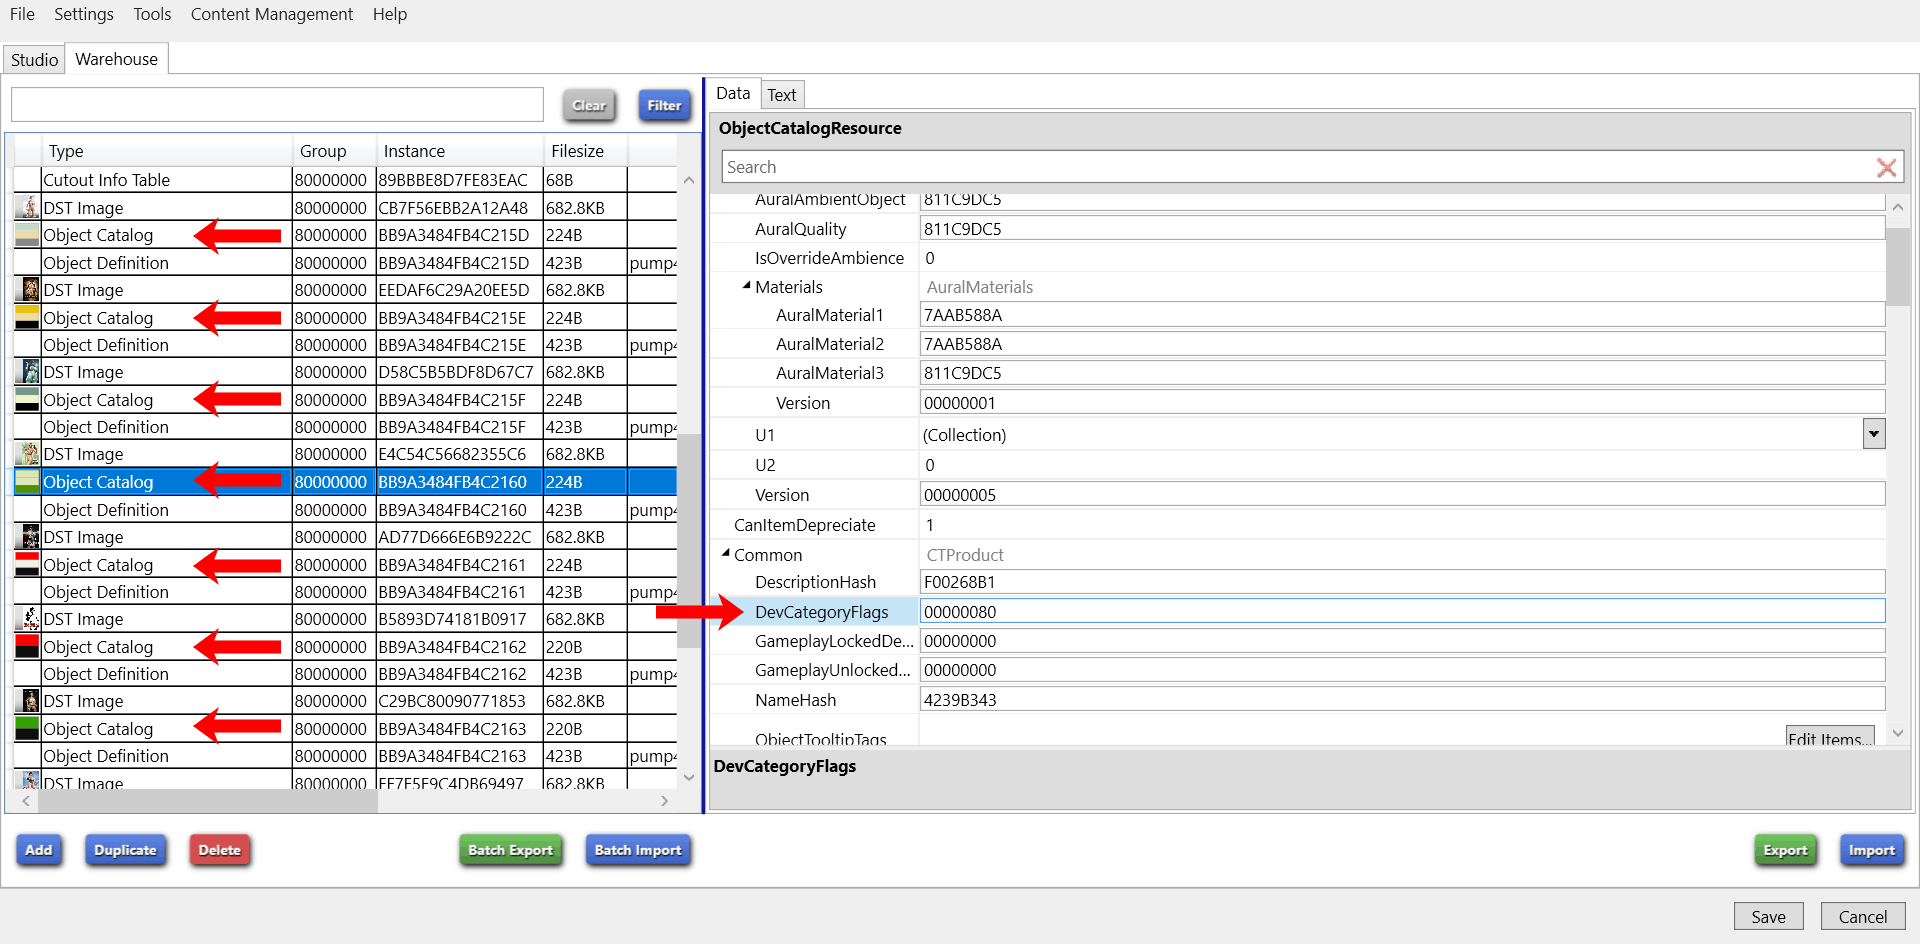Screen dimensions: 1920x944
Task: Click the Cancel button
Action: (1863, 916)
